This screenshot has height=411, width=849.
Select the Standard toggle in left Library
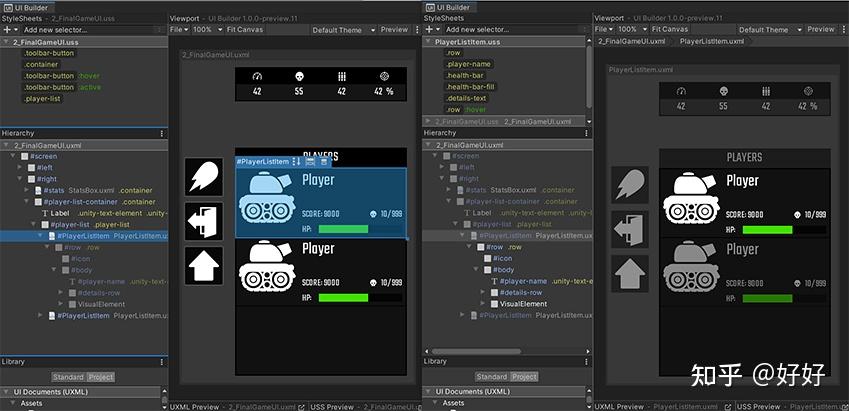pyautogui.click(x=68, y=377)
